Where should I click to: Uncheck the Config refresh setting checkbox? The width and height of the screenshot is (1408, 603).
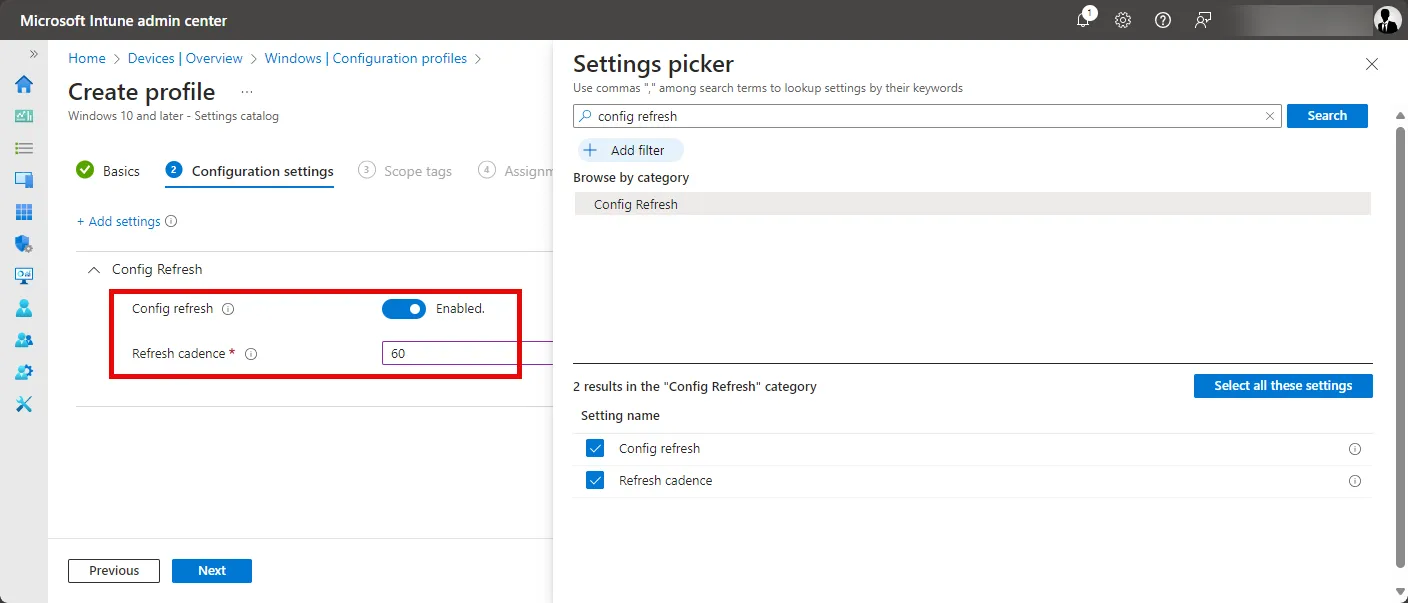[595, 448]
